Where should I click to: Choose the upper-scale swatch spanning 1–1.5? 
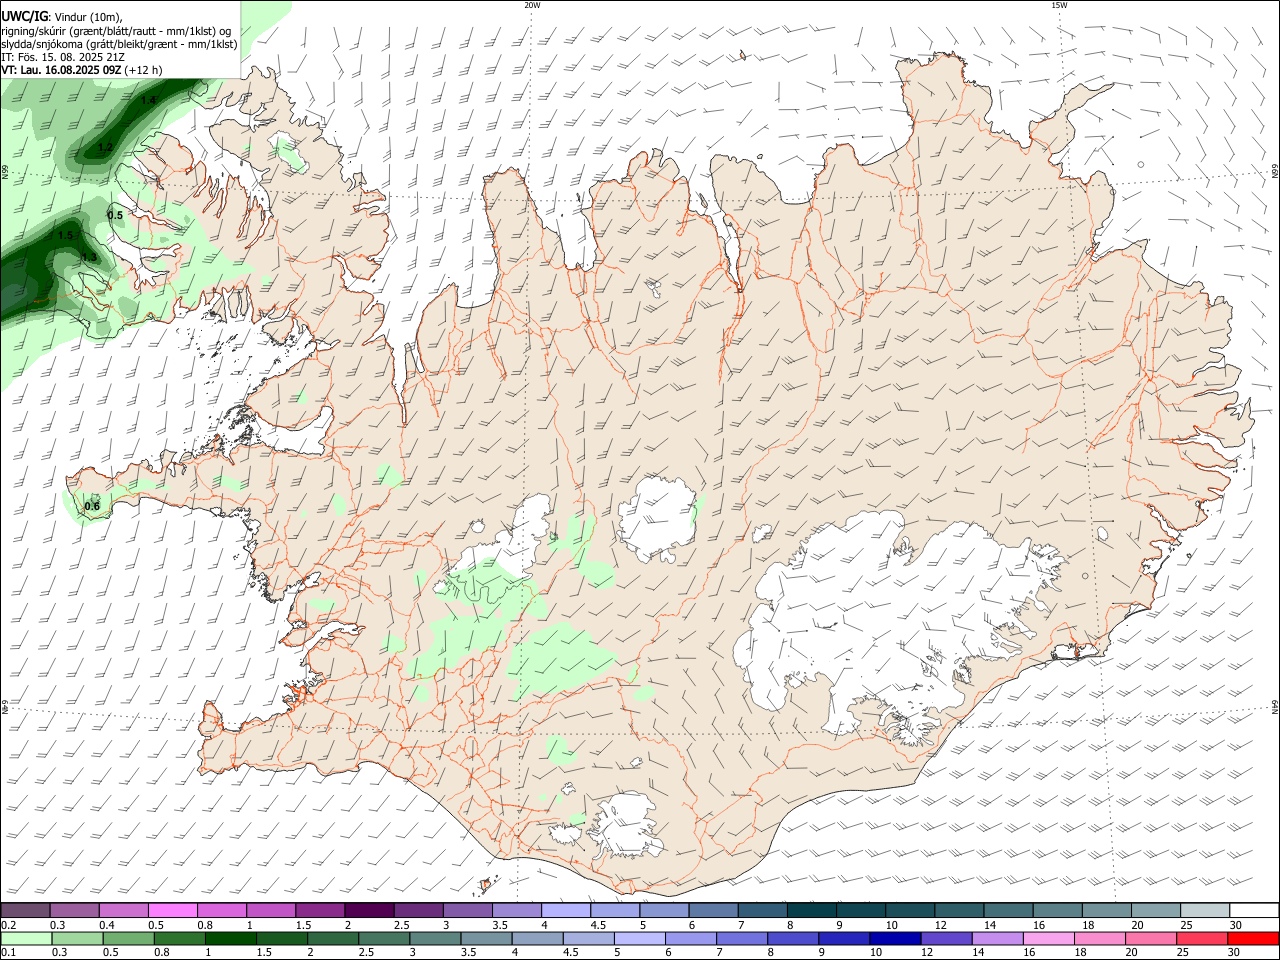[271, 910]
